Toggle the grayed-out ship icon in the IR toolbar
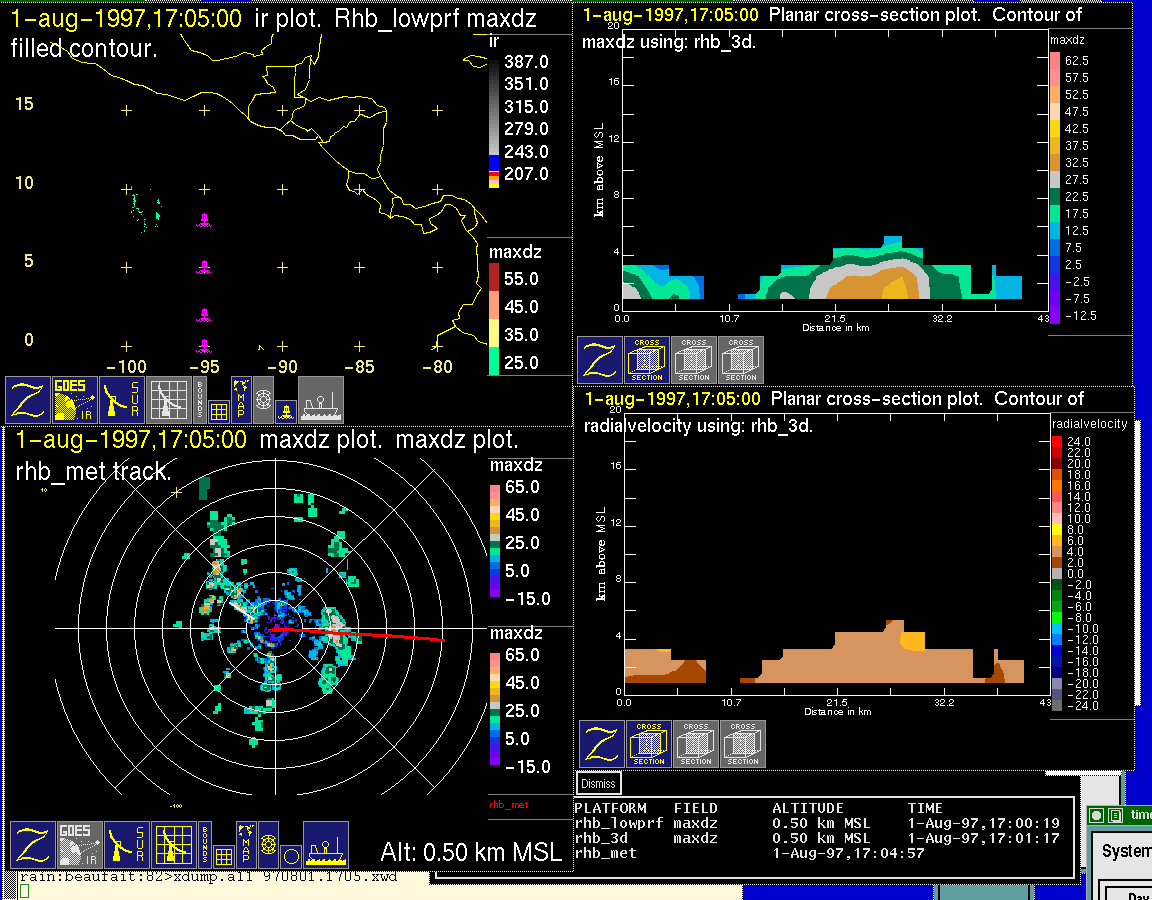Screen dimensions: 1152x900 pos(321,400)
